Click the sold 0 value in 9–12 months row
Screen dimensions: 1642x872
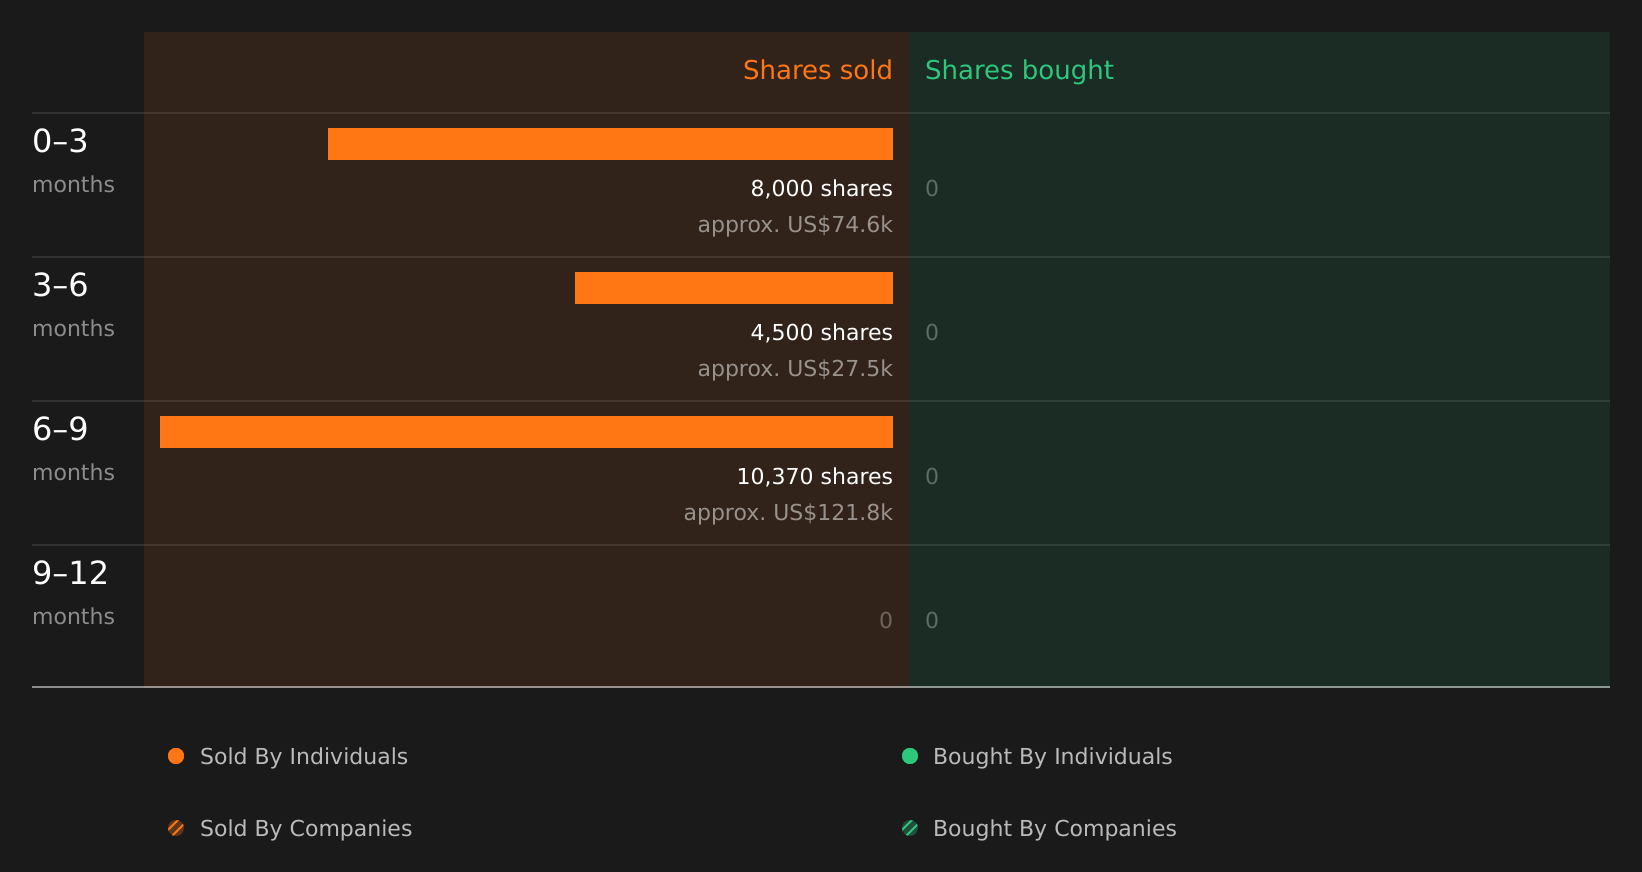pos(886,620)
